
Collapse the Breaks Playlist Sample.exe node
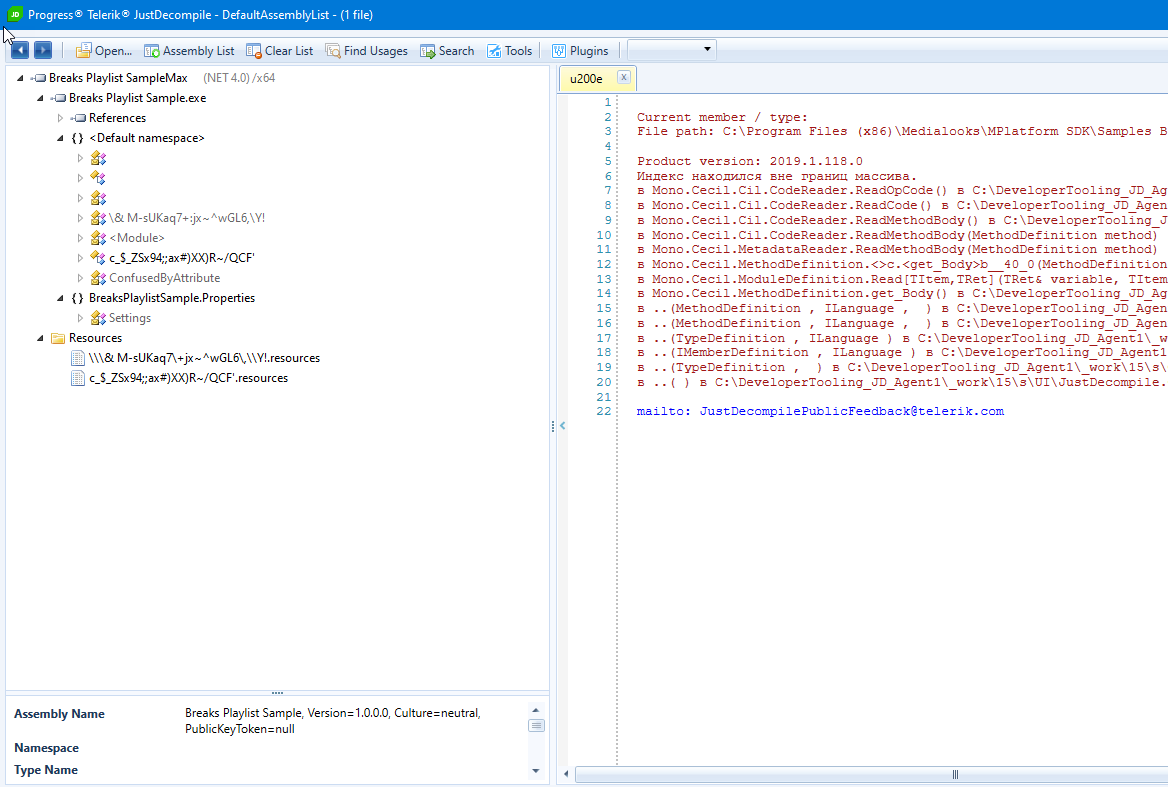(x=40, y=98)
